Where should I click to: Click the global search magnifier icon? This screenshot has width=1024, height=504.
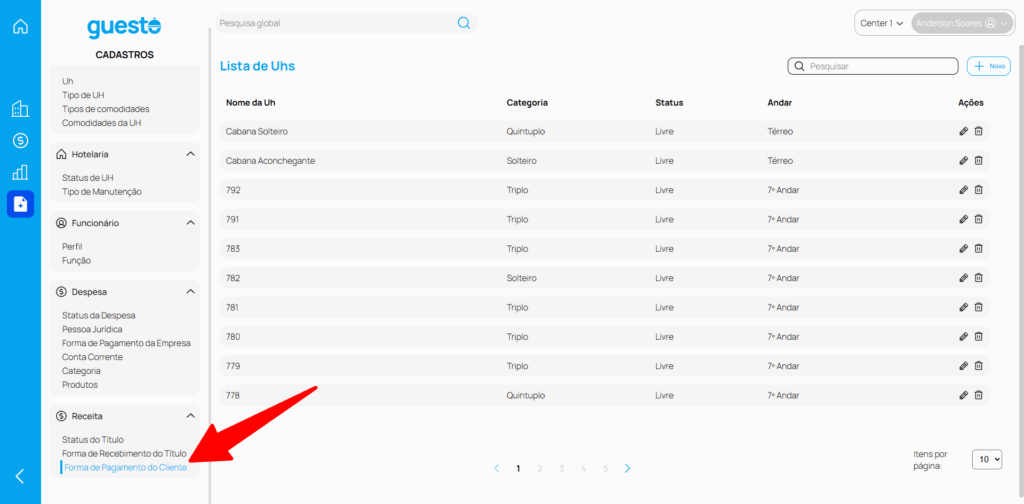[464, 23]
